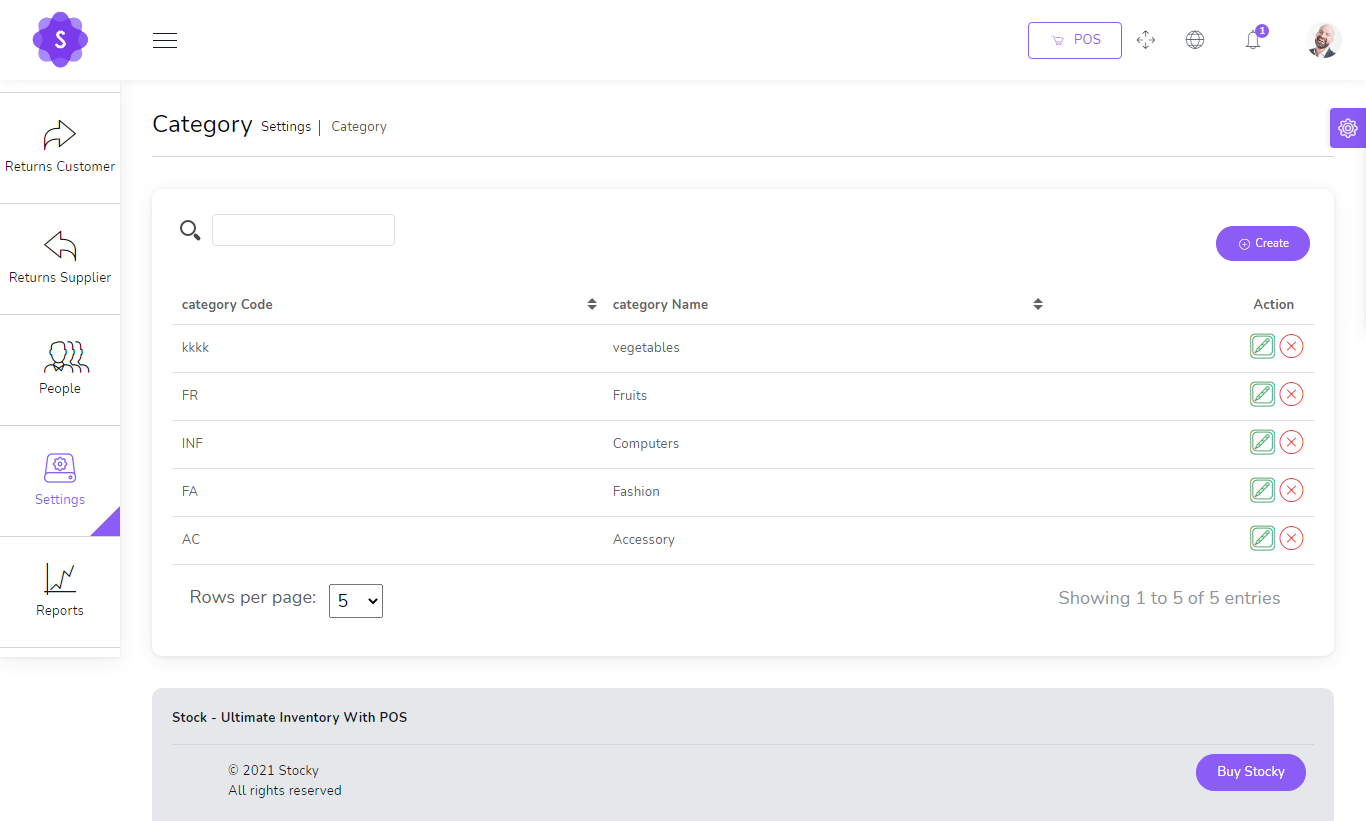
Task: Go to Returns Customer sidebar item
Action: pyautogui.click(x=60, y=147)
